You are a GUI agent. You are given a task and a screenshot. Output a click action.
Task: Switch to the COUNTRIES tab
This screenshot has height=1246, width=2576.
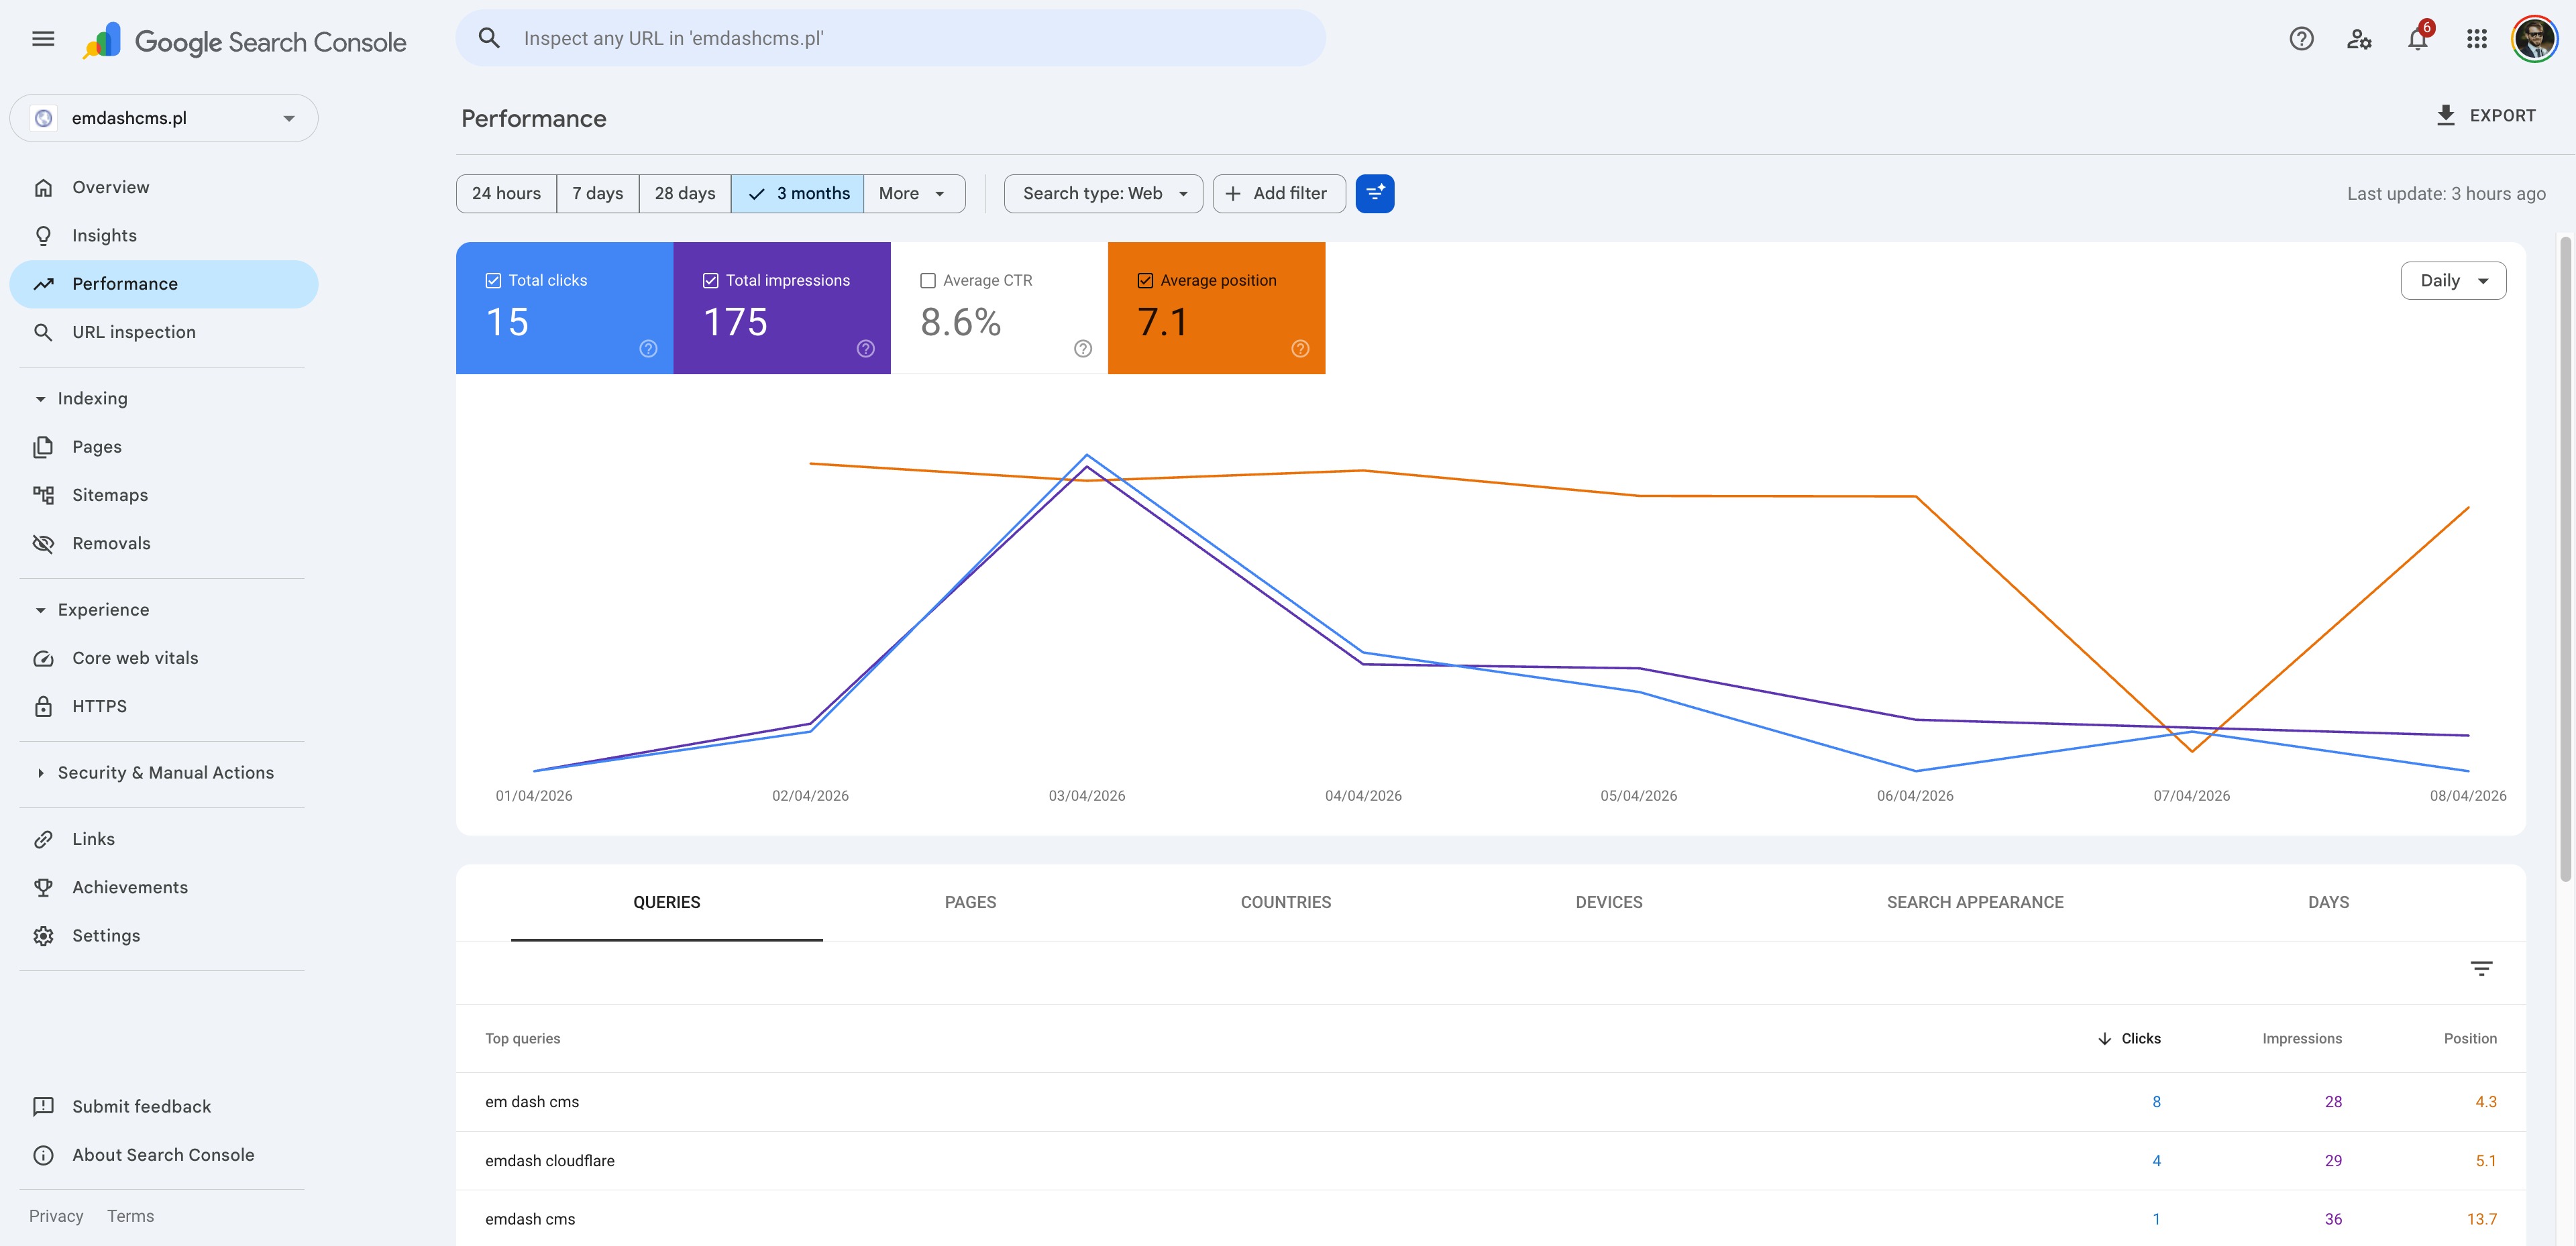[x=1286, y=901]
